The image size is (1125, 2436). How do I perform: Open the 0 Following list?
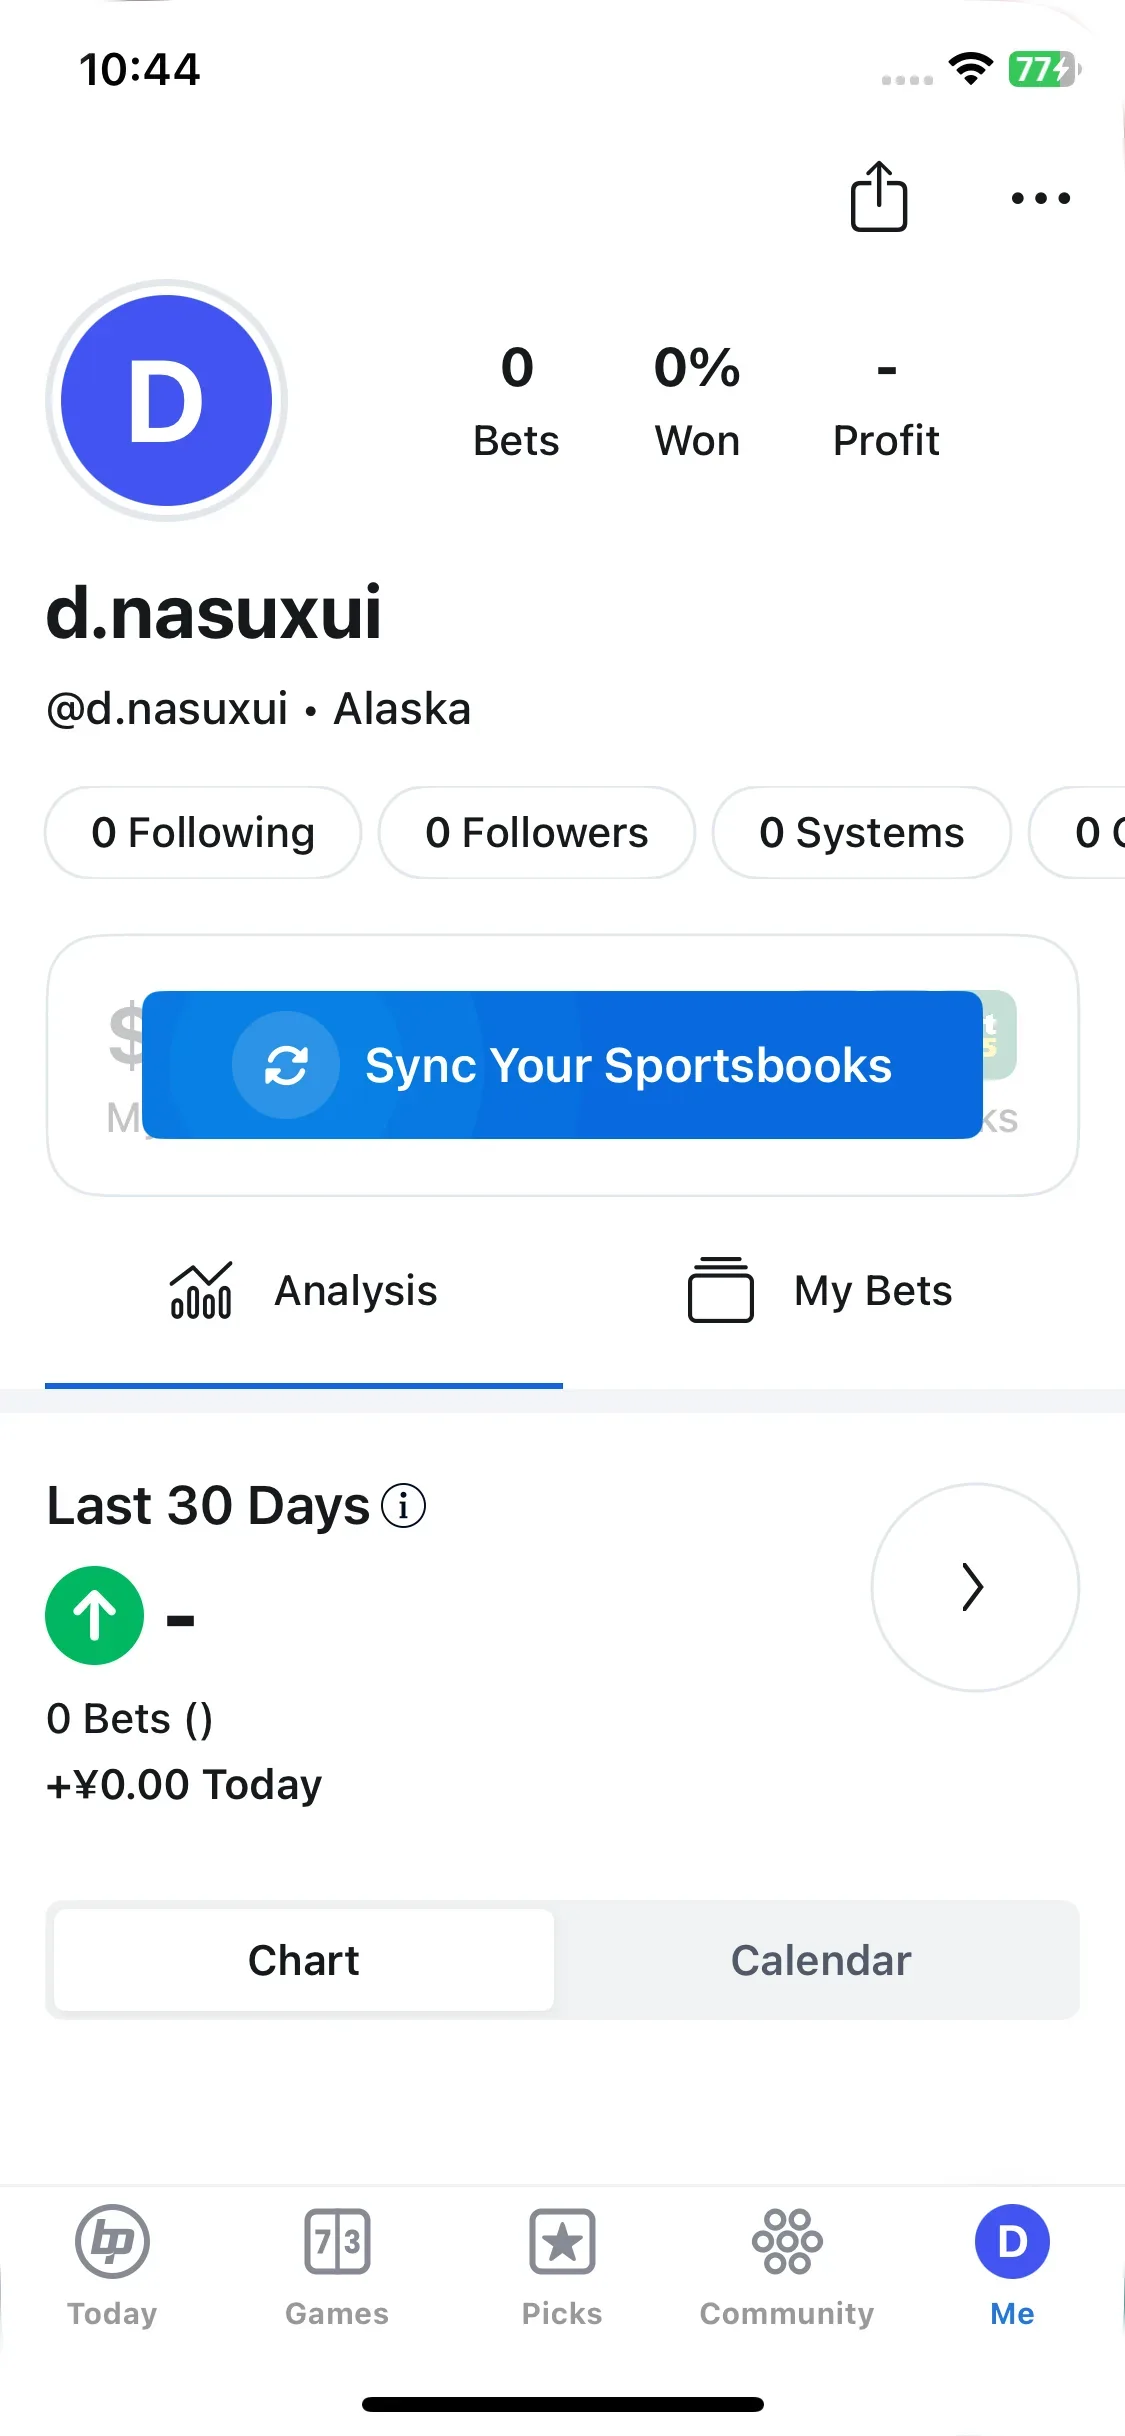pos(203,832)
